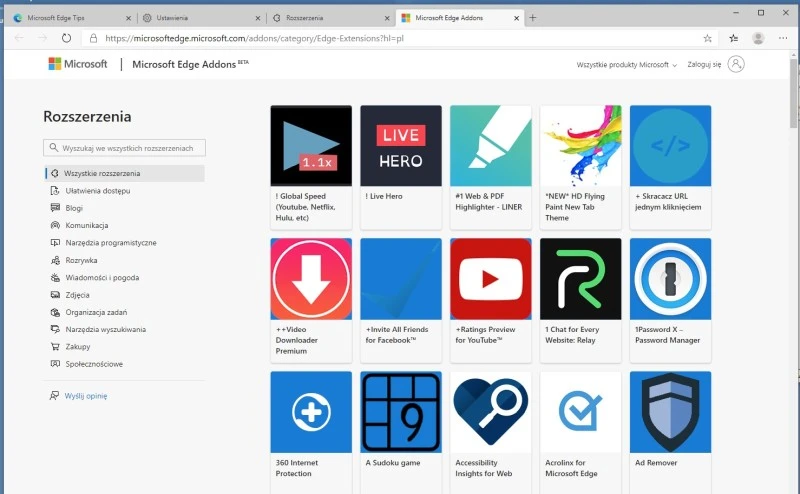Select the Społecznościowe category
800x494 pixels.
pyautogui.click(x=94, y=364)
